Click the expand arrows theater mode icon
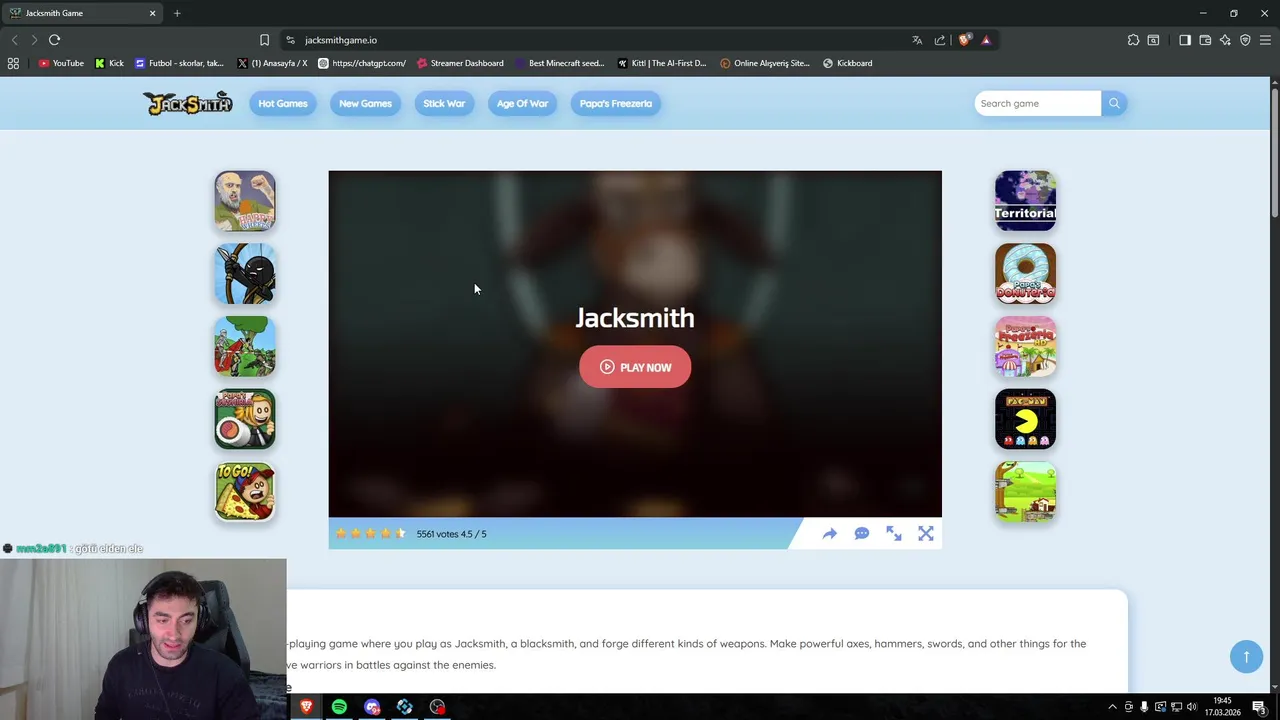This screenshot has width=1280, height=720. click(x=894, y=534)
